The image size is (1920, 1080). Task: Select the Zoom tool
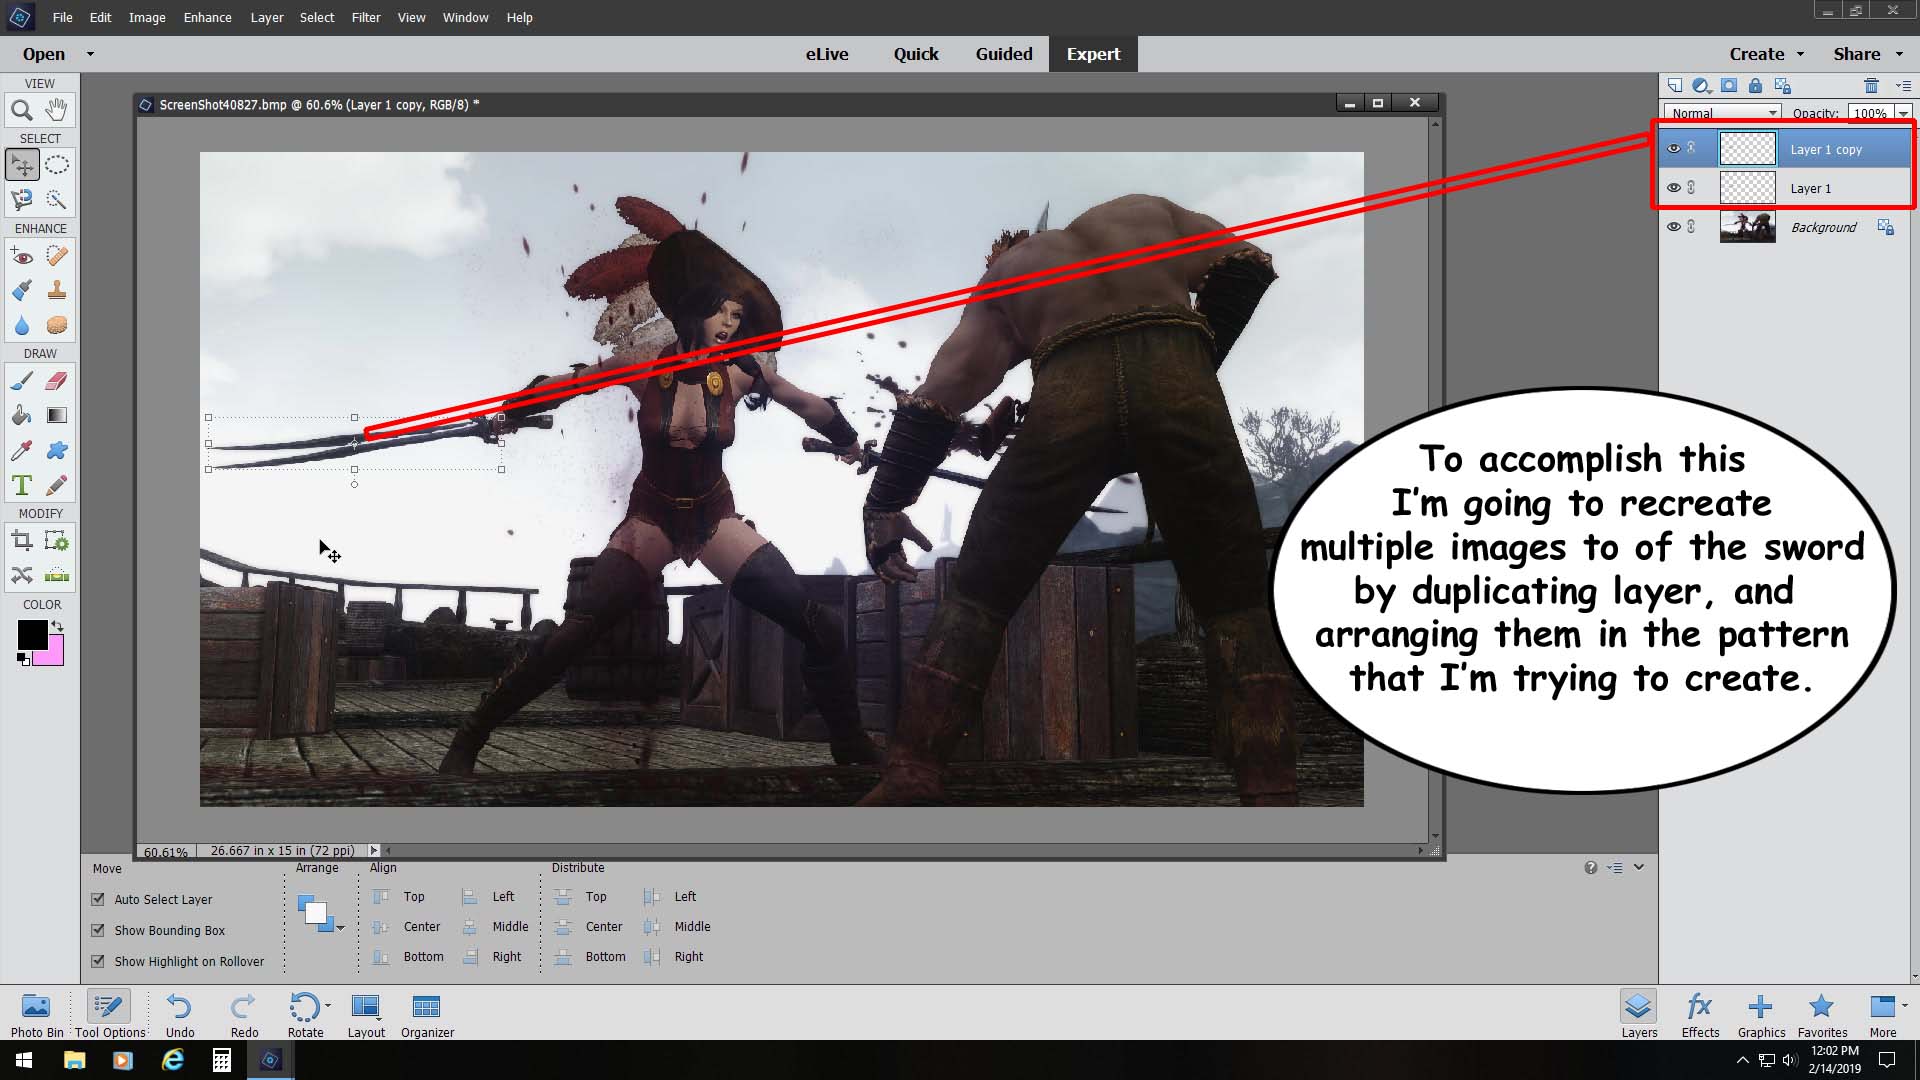22,110
